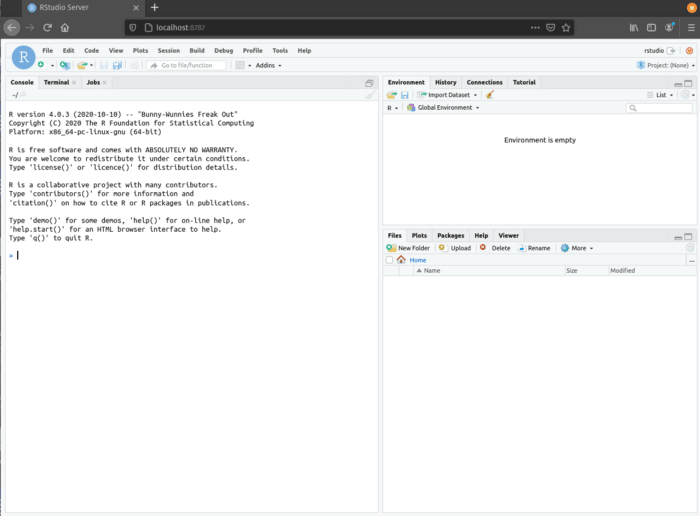Click the Print document icon
Image resolution: width=700 pixels, height=516 pixels.
coord(134,65)
